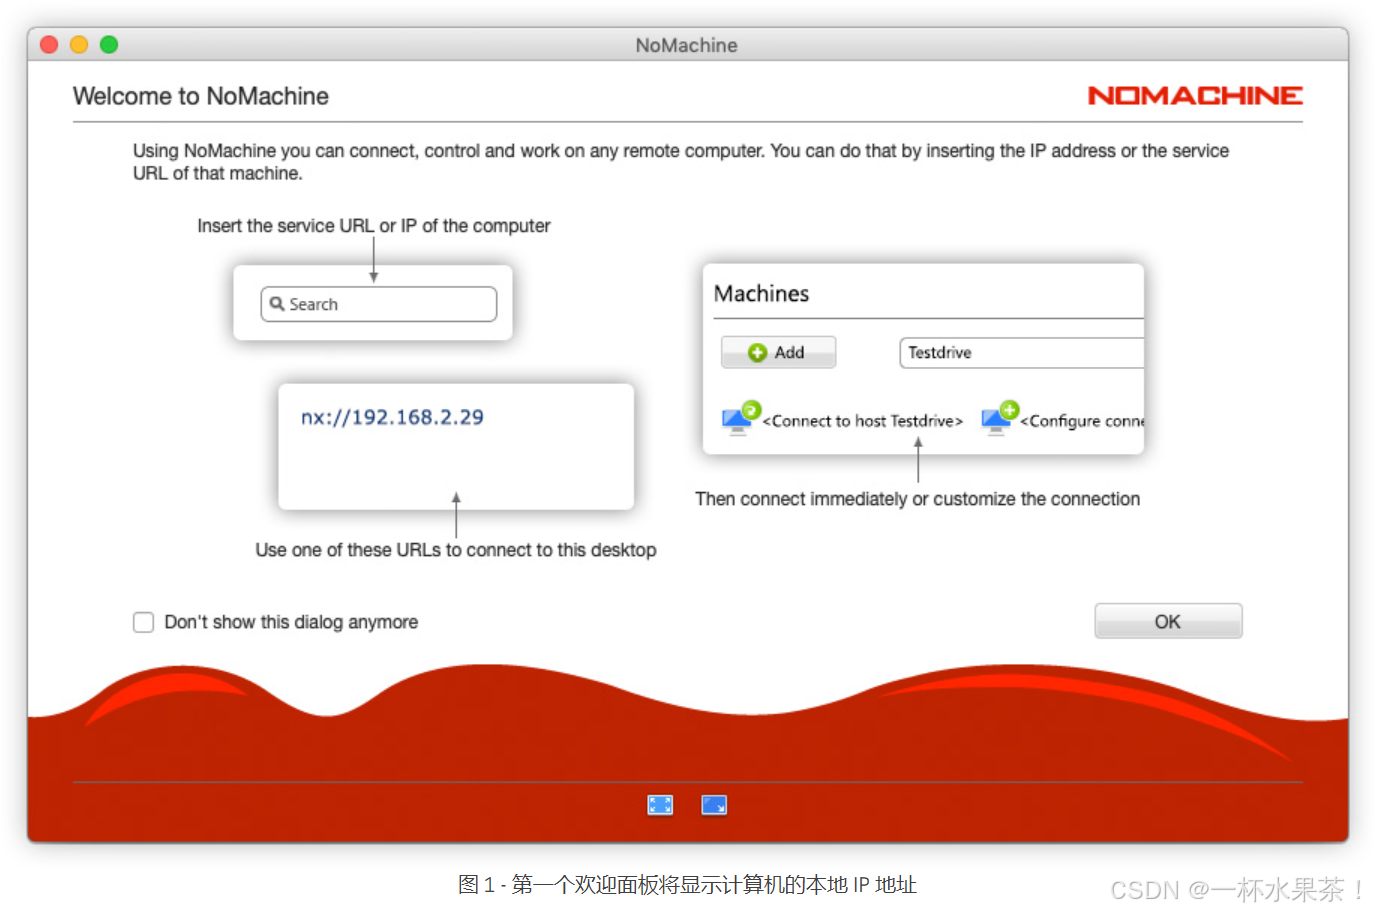
Task: Click the green zoom window button
Action: (109, 44)
